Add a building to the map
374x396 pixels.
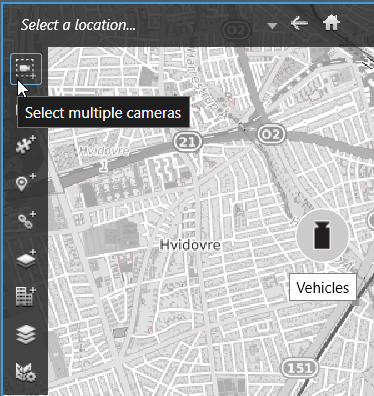coord(26,296)
